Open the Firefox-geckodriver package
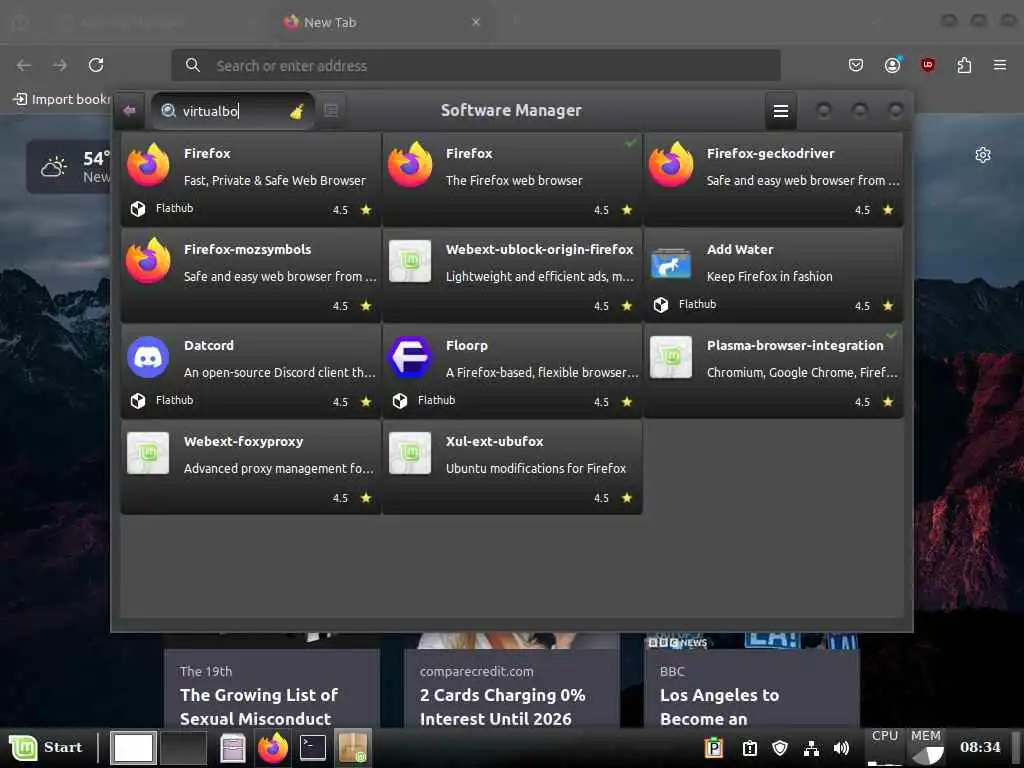Viewport: 1024px width, 768px height. pos(773,179)
